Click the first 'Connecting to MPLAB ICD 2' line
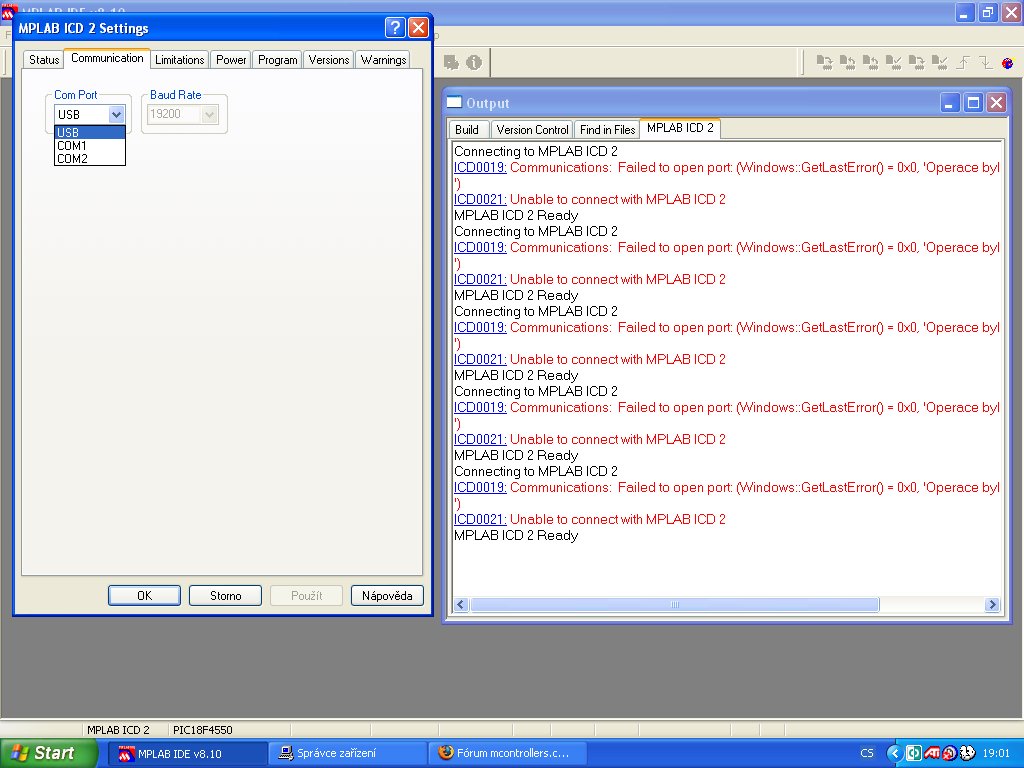The image size is (1024, 768). 536,152
